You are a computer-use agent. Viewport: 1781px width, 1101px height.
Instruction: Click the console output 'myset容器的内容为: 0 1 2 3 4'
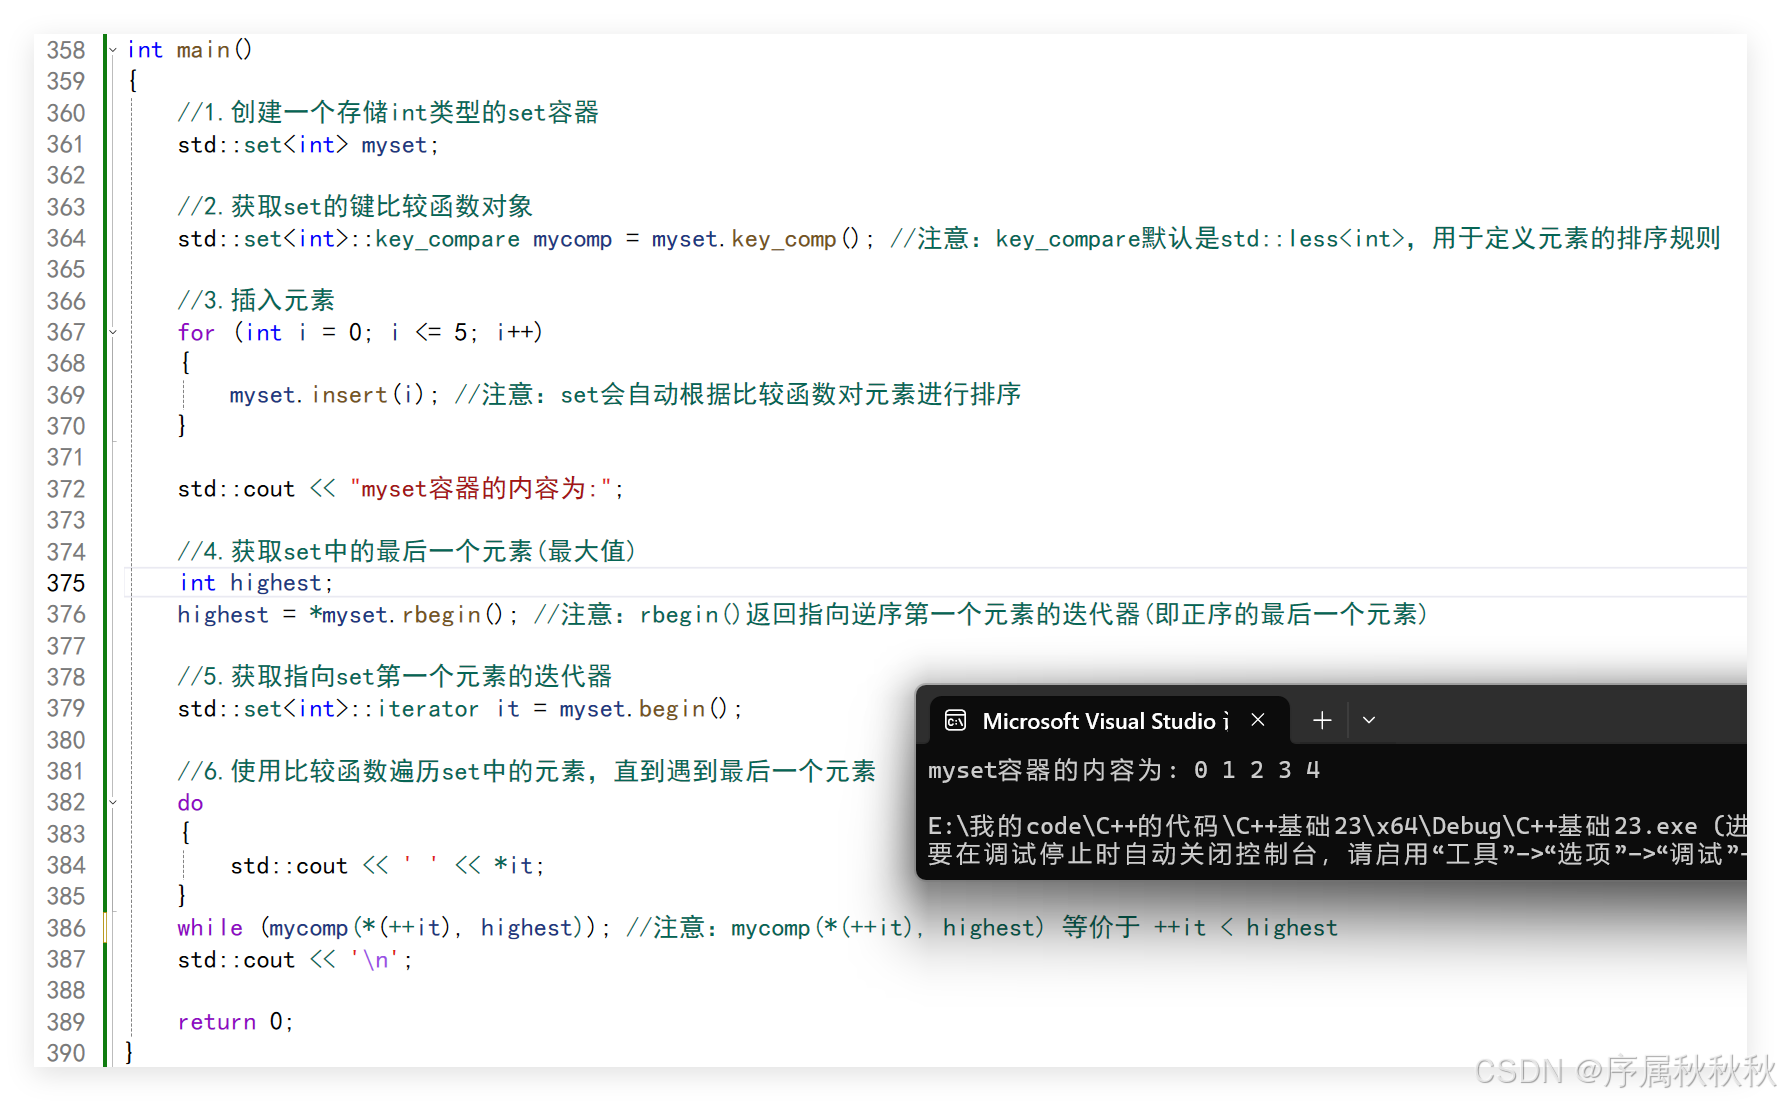coord(1124,770)
